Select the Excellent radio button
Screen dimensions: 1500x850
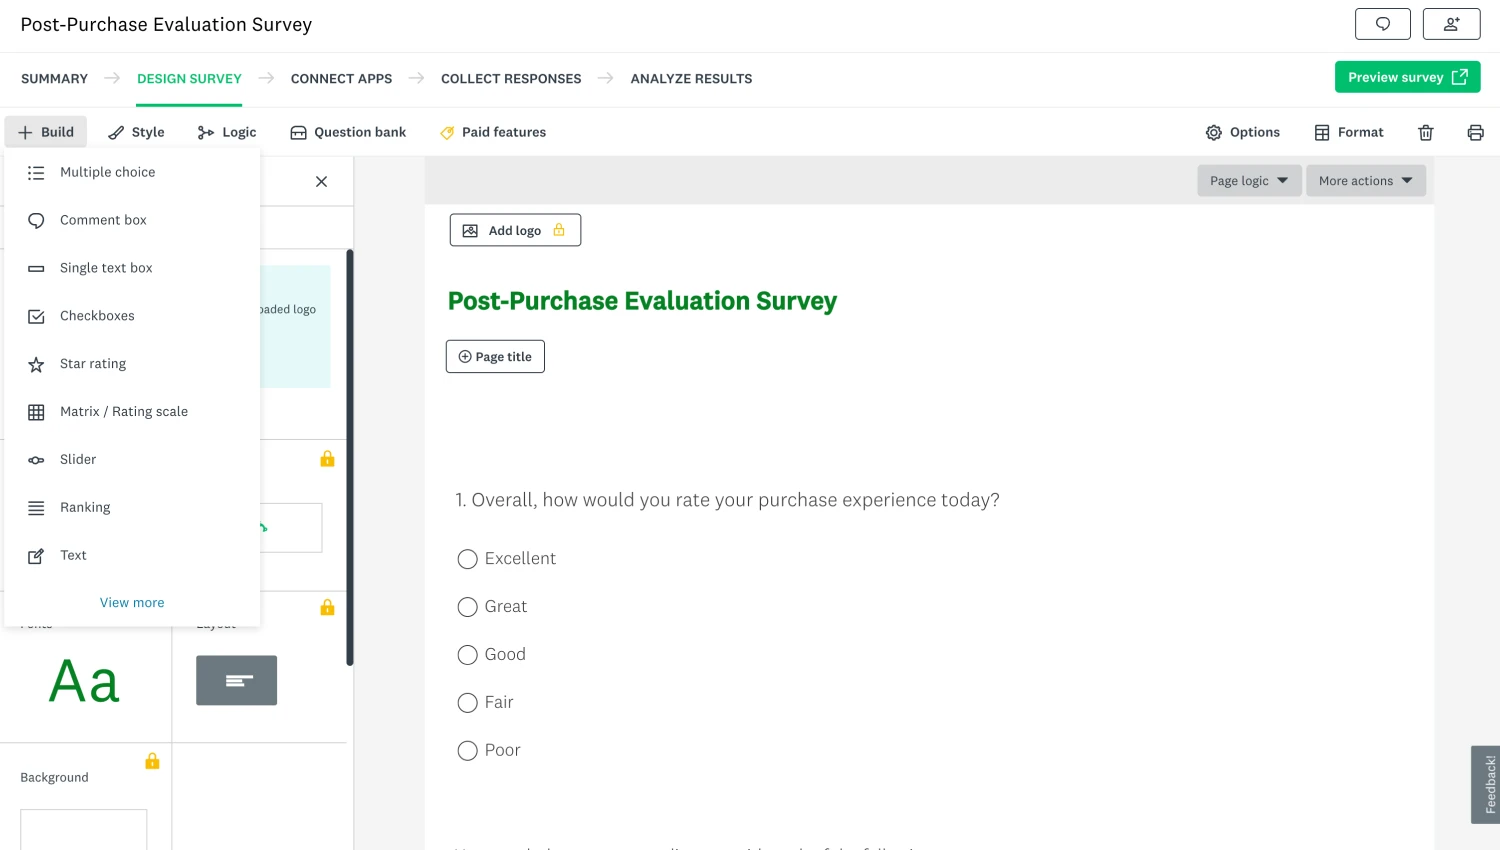click(x=467, y=559)
